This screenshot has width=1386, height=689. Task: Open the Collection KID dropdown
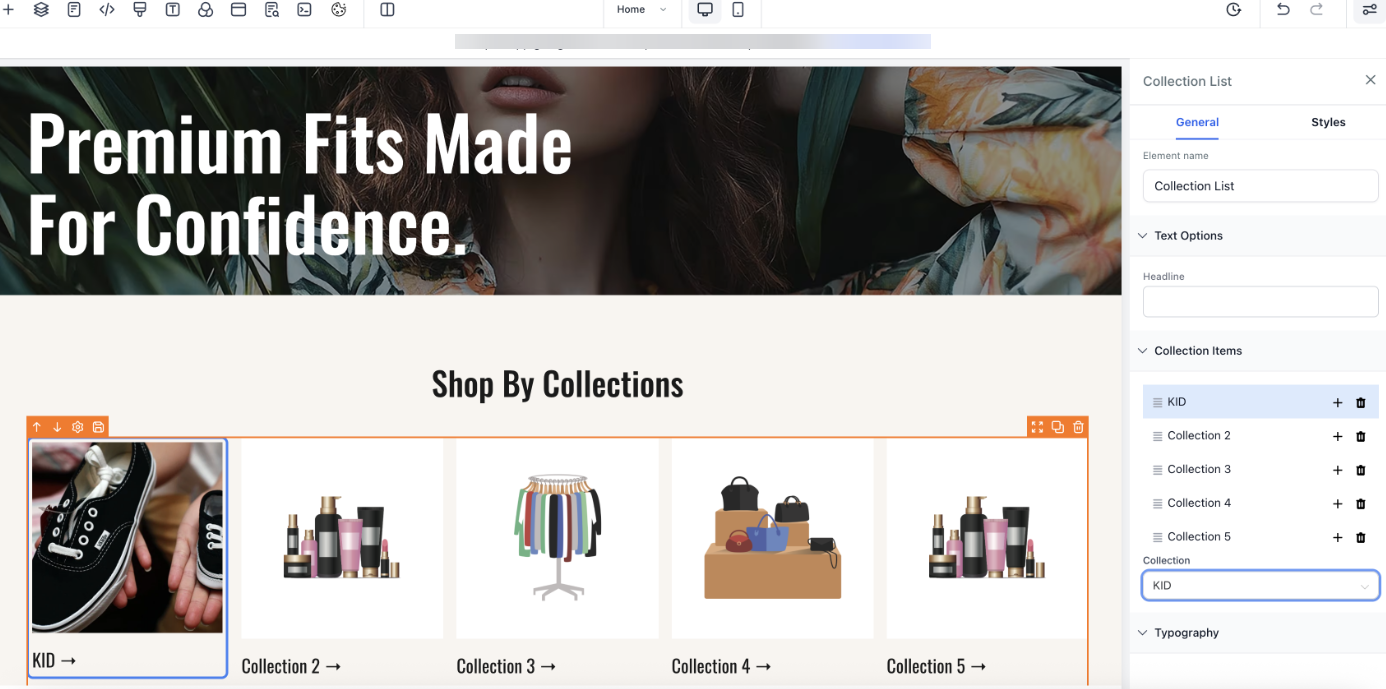(1260, 586)
